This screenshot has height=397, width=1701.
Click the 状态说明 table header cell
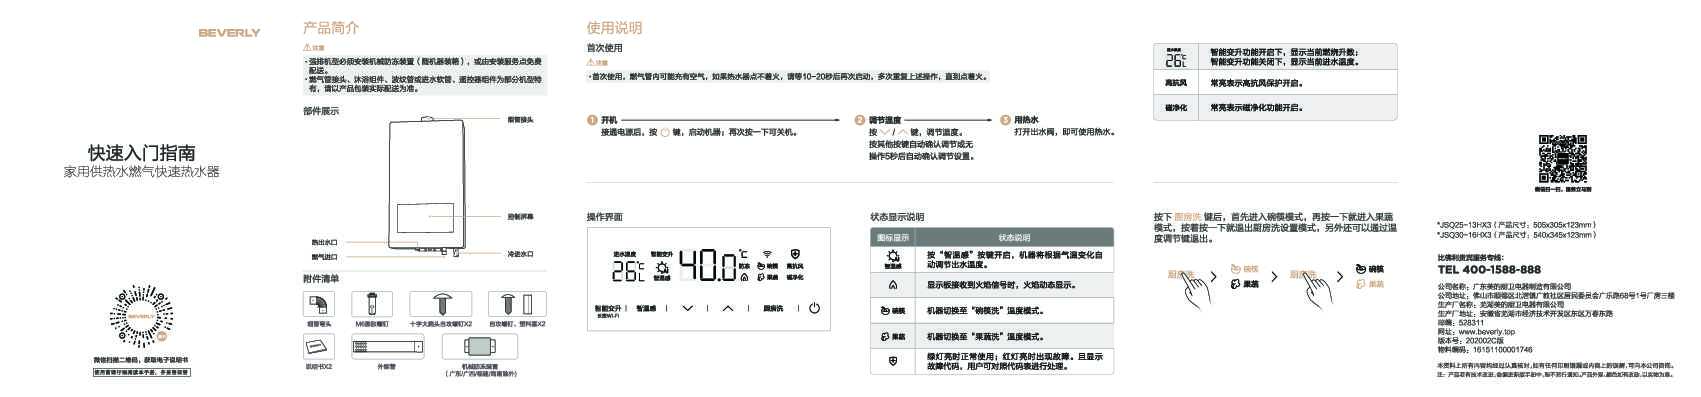1014,238
